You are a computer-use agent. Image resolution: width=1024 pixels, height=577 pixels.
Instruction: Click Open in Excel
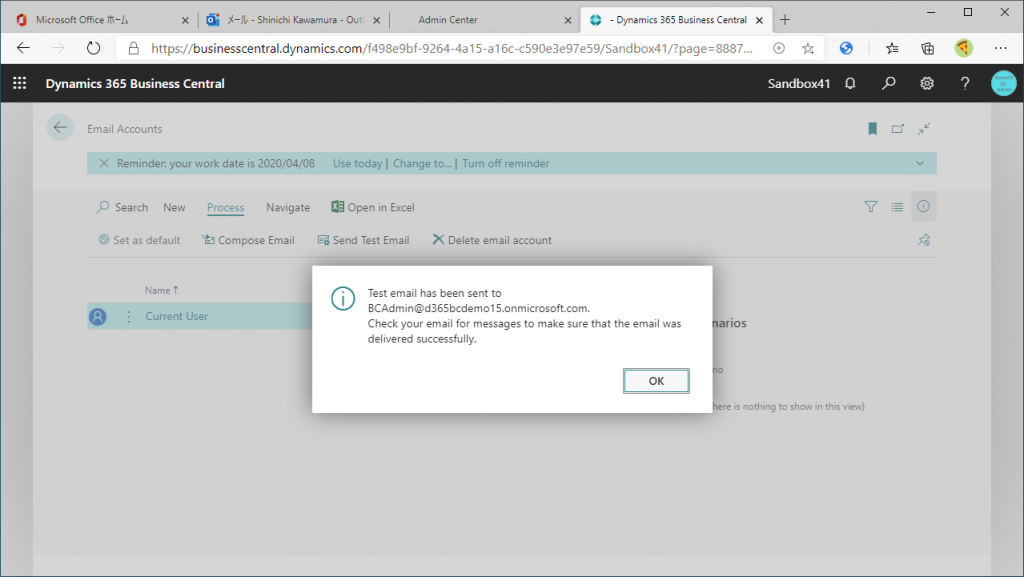coord(373,207)
